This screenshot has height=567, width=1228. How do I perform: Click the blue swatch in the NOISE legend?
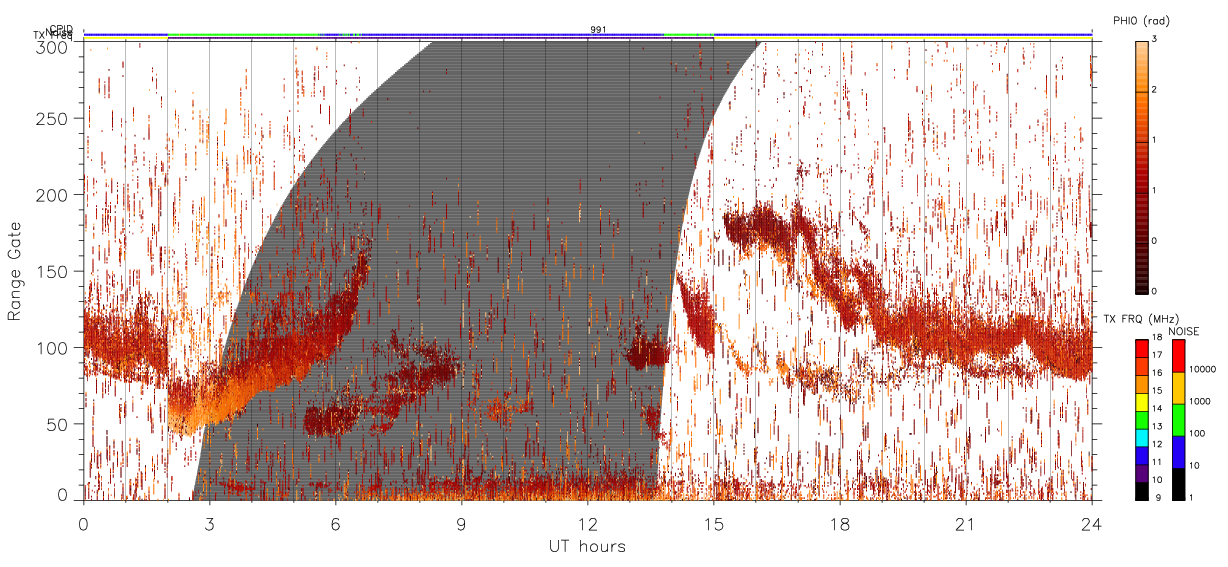pos(1178,452)
